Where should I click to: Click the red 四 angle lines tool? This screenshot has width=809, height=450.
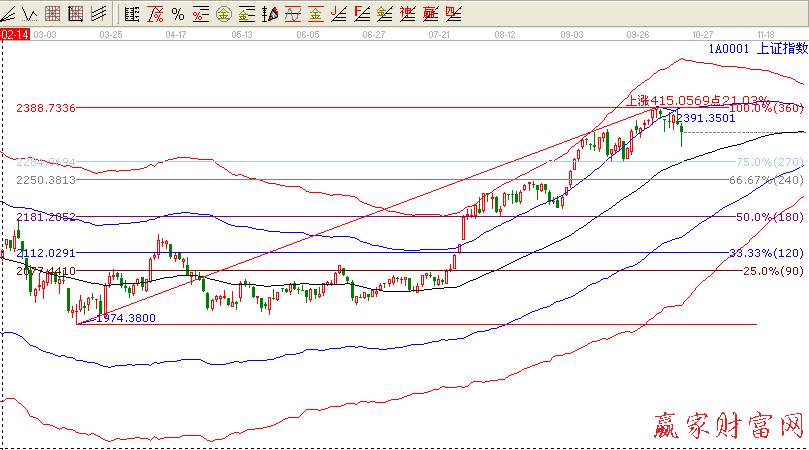[453, 14]
